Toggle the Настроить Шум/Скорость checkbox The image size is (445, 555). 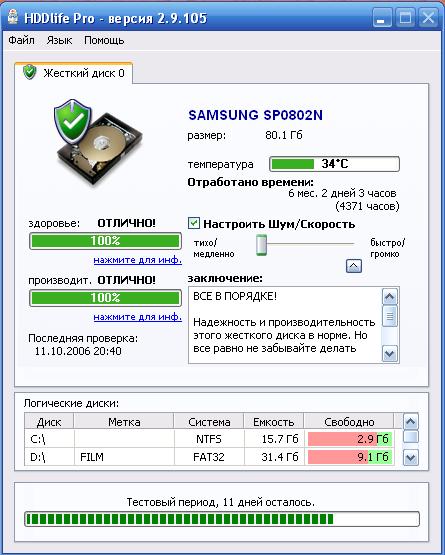coord(194,223)
